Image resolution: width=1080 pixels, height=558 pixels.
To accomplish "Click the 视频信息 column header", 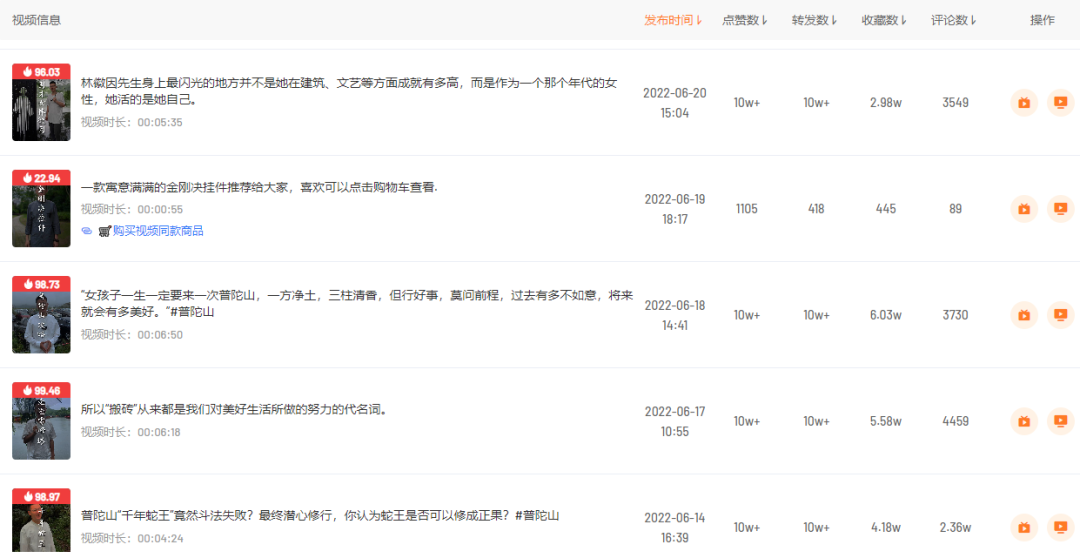I will click(x=37, y=20).
